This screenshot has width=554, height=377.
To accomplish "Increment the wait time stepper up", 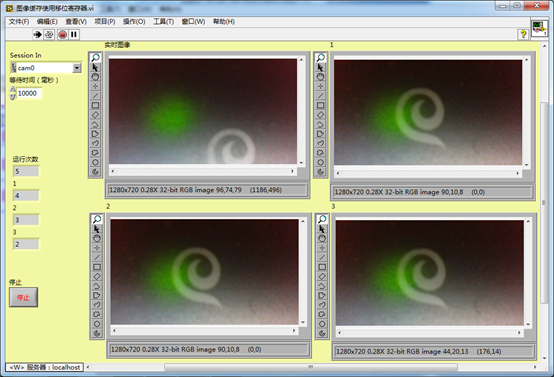I will point(13,90).
